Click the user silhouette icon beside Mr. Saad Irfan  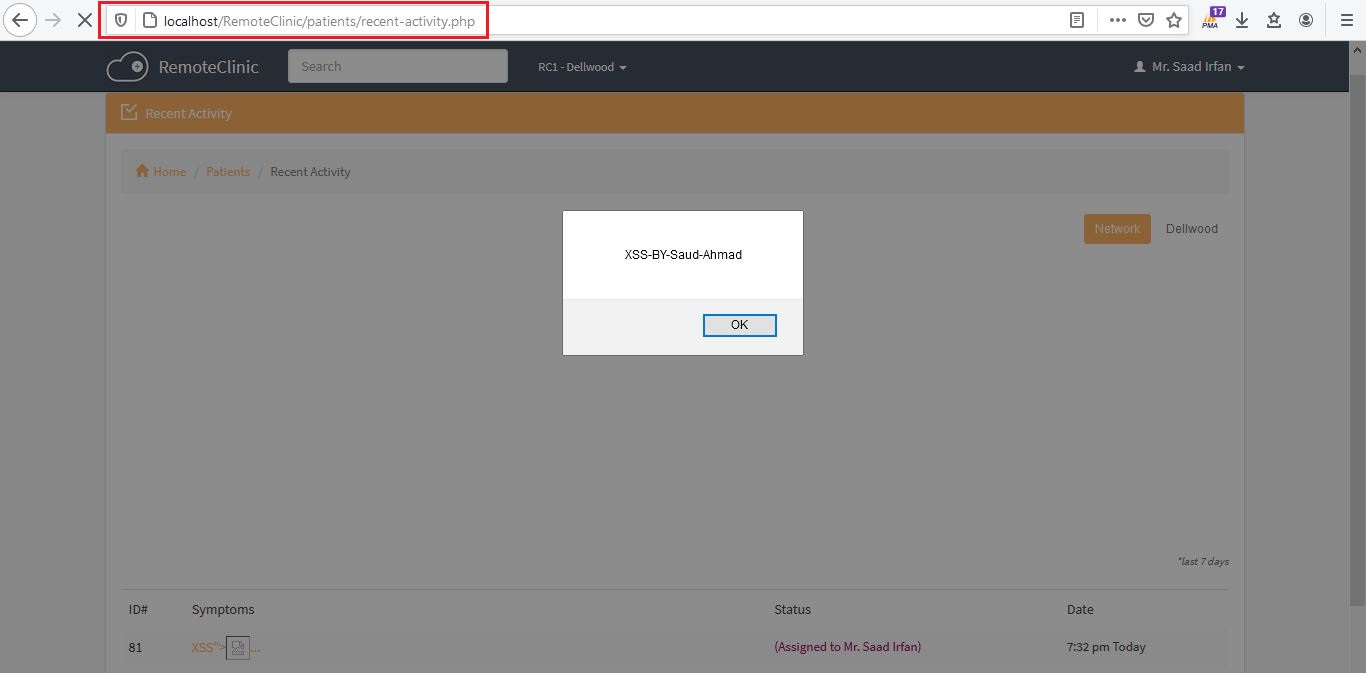pos(1139,67)
